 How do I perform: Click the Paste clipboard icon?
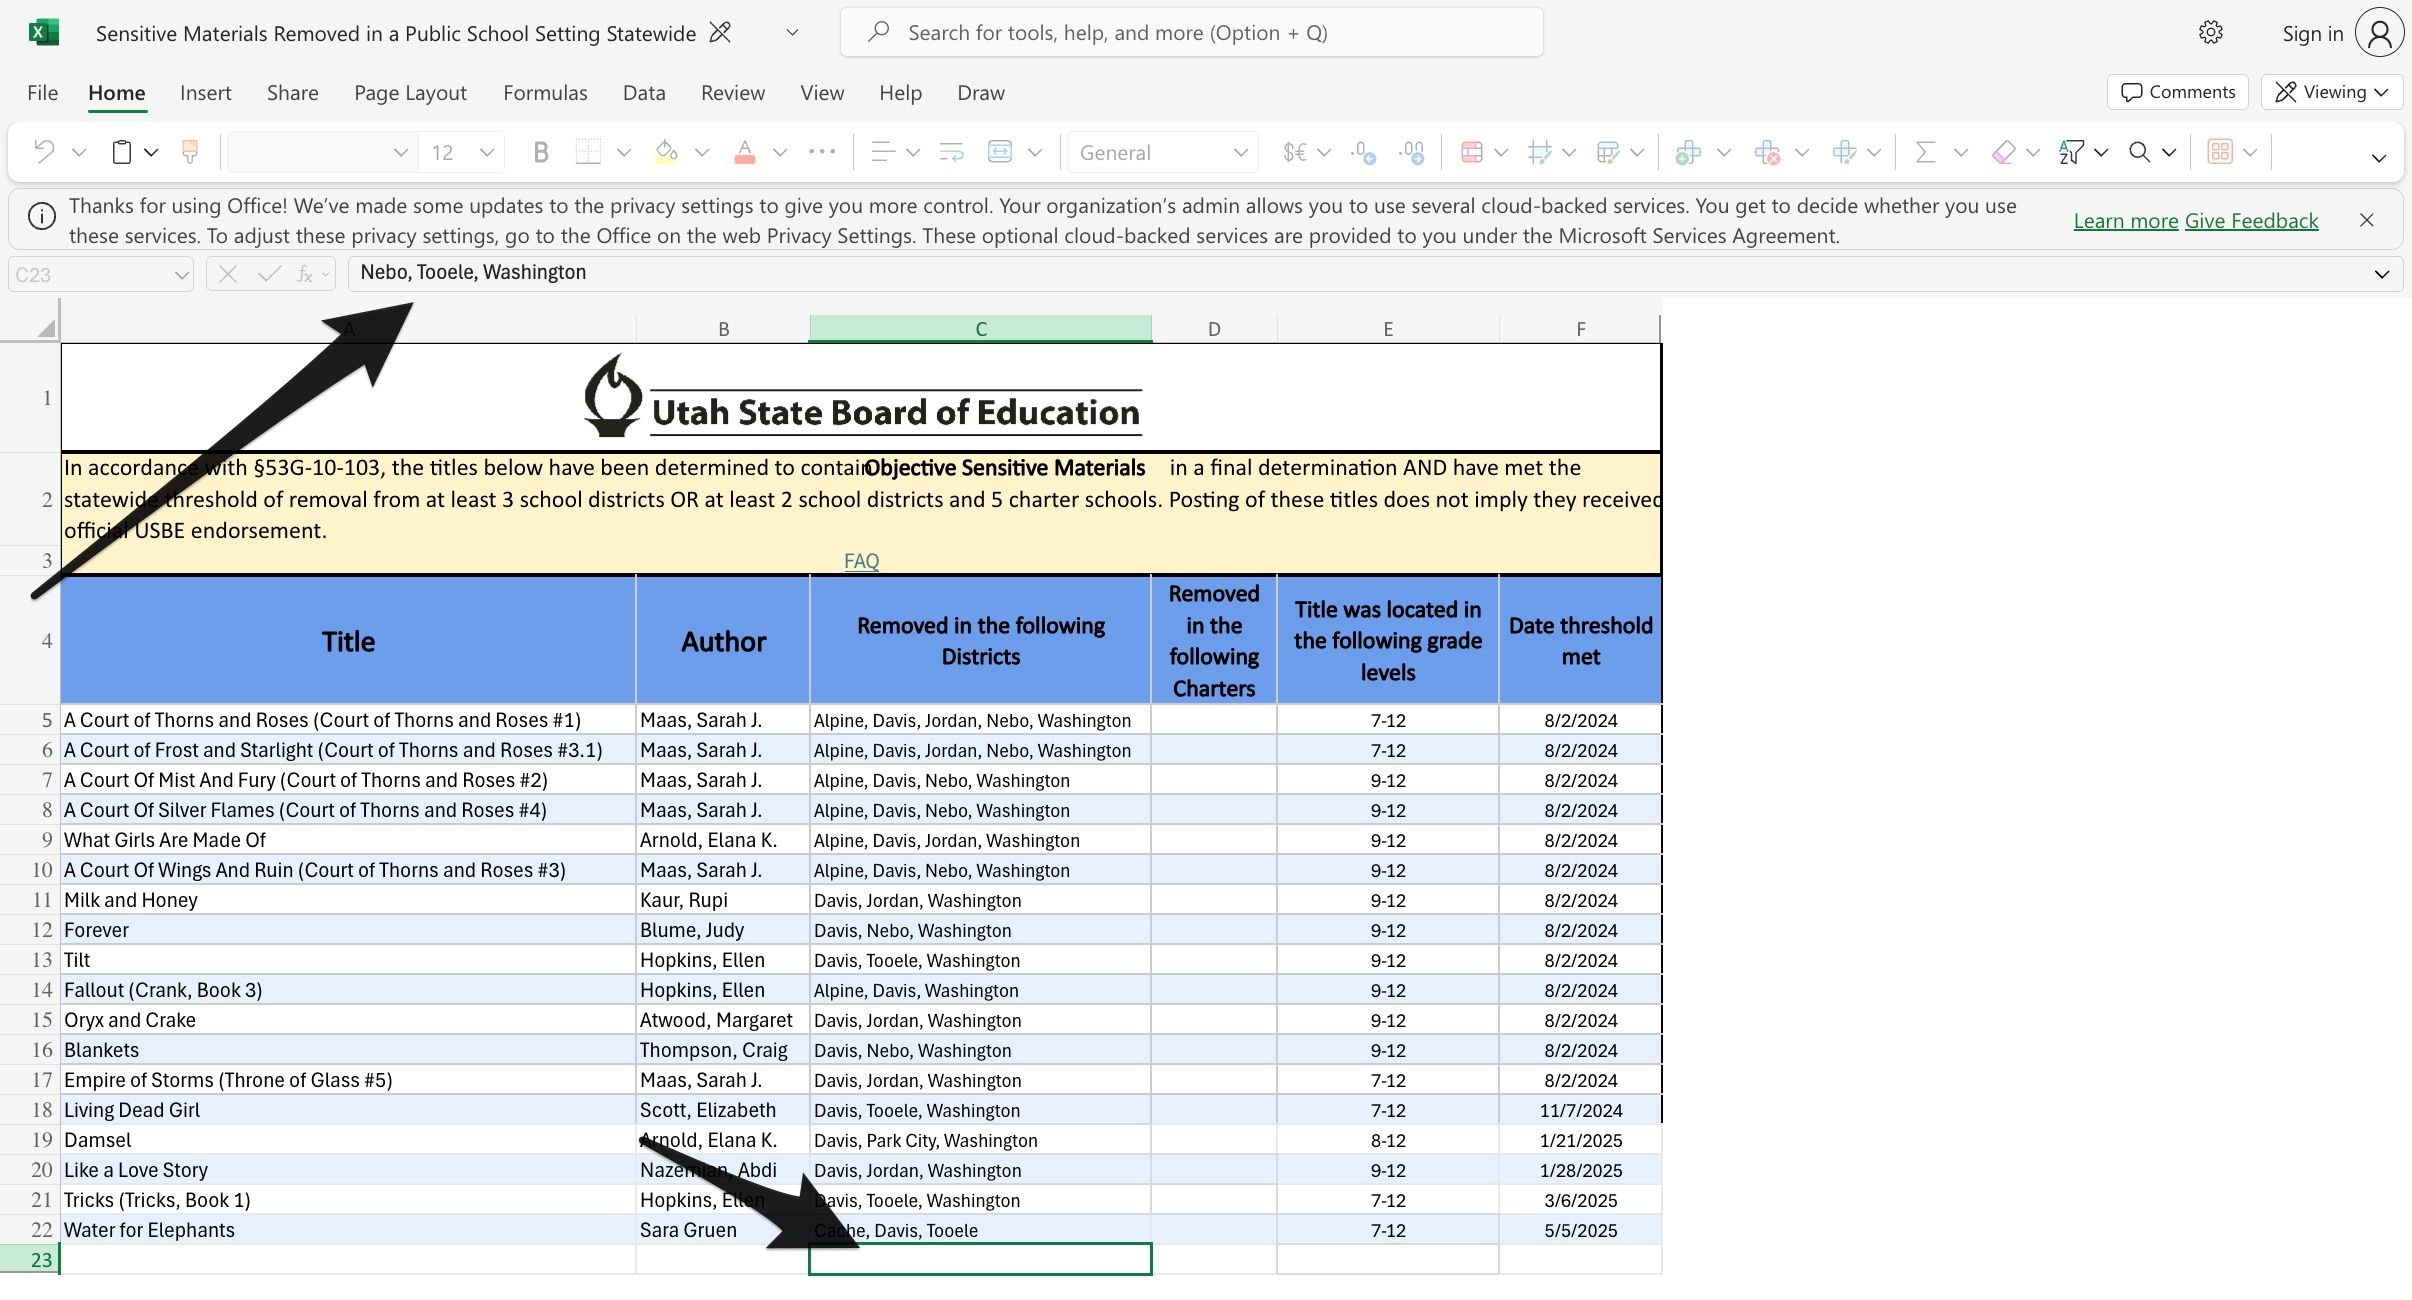coord(122,152)
